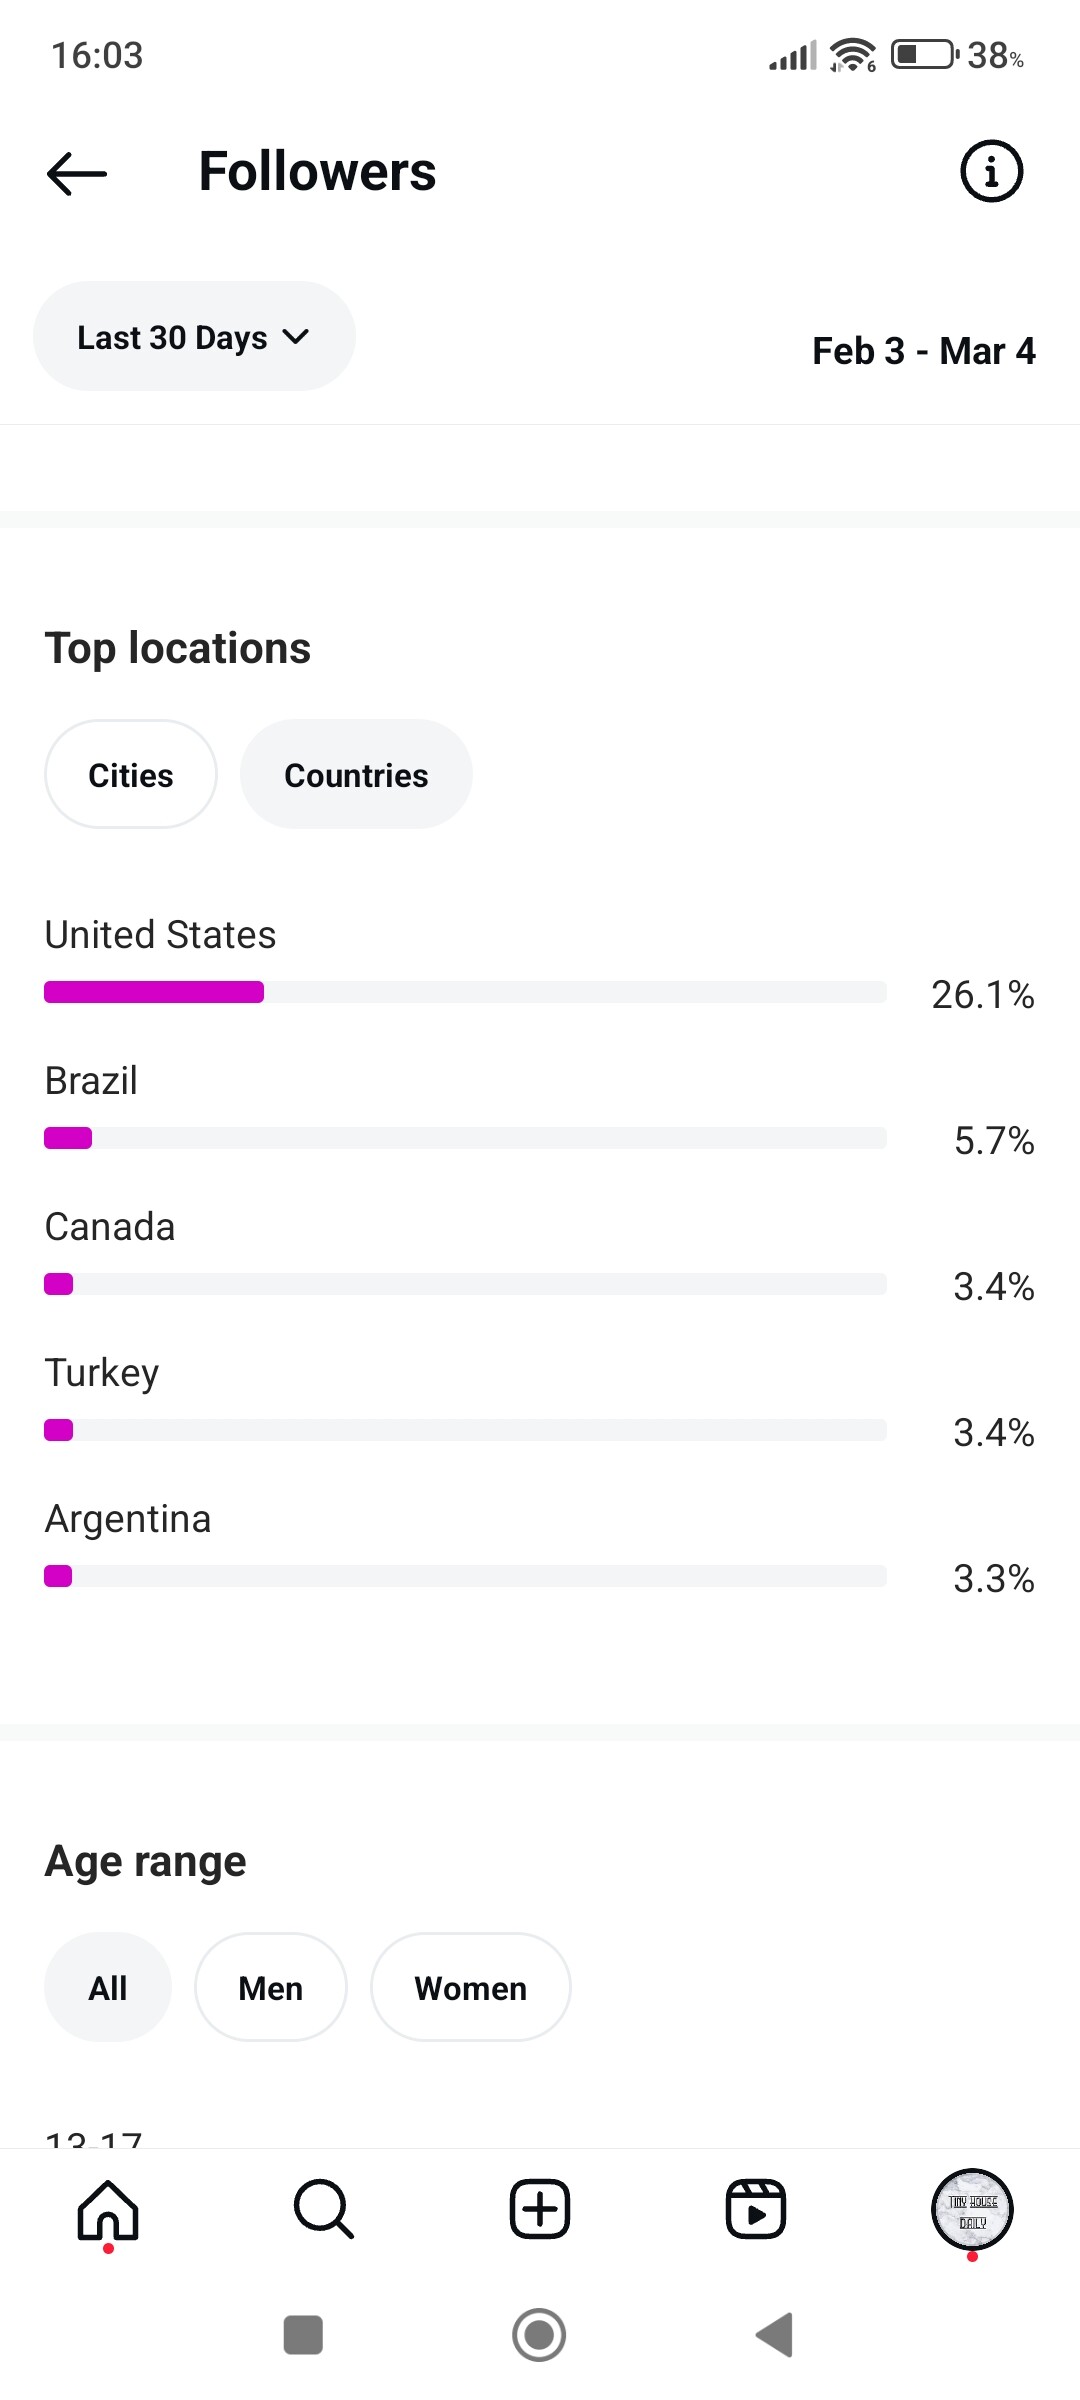This screenshot has width=1080, height=2400.
Task: Open the Home feed icon
Action: coord(108,2210)
